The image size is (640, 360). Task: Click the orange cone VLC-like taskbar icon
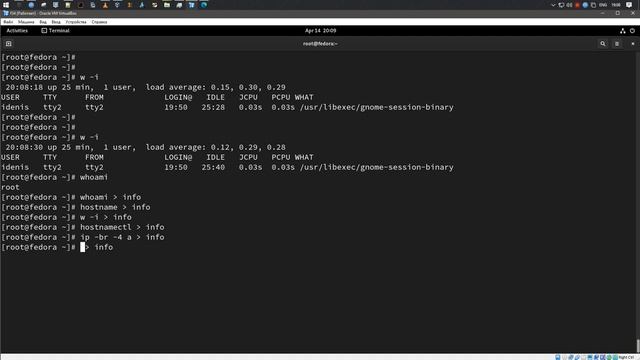pos(105,5)
